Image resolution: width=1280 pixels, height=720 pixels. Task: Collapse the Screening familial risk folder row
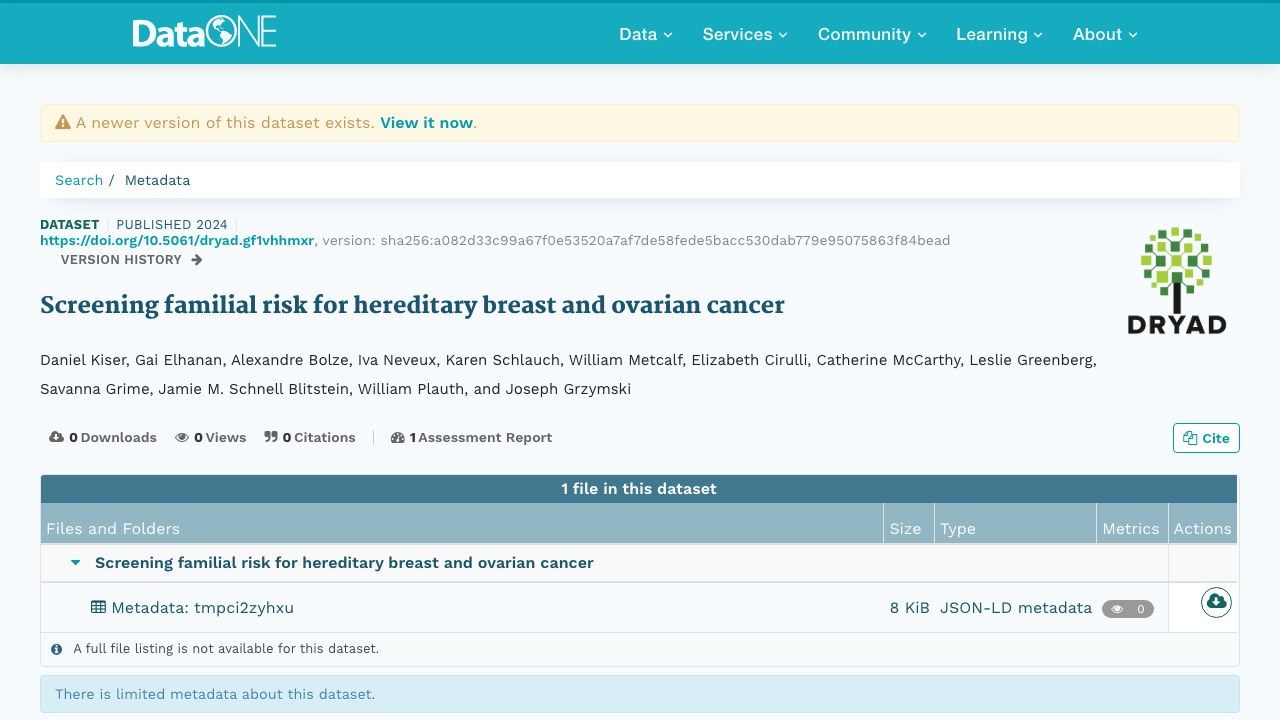pyautogui.click(x=75, y=562)
